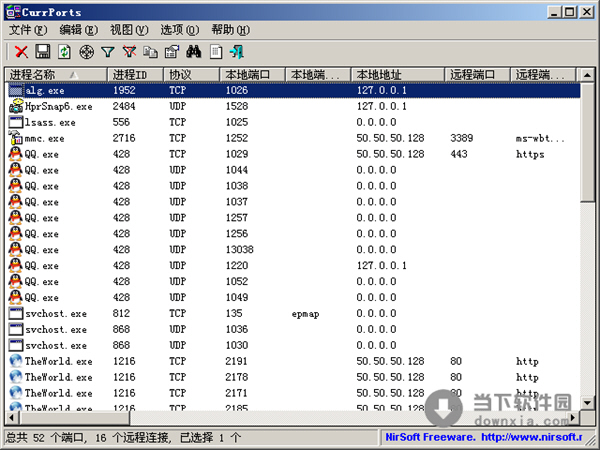The image size is (600, 450).
Task: Click the binoculars Find toolbar icon
Action: (194, 52)
